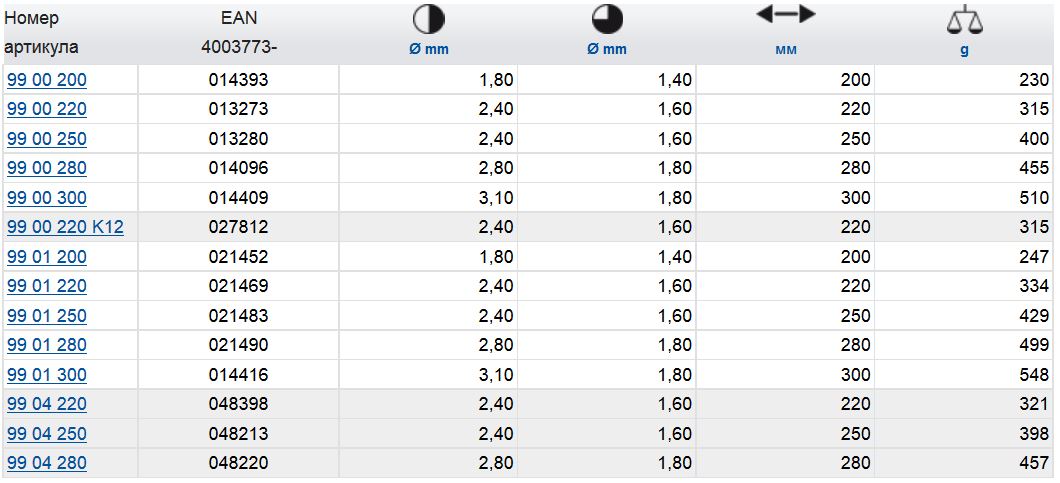Select article 99 00 300 link
The height and width of the screenshot is (483, 1060).
pyautogui.click(x=47, y=198)
